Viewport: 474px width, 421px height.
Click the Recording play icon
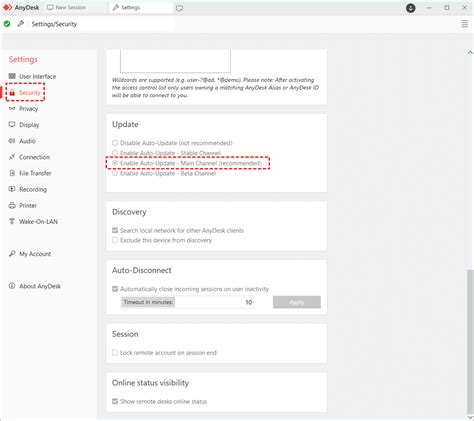[x=12, y=189]
